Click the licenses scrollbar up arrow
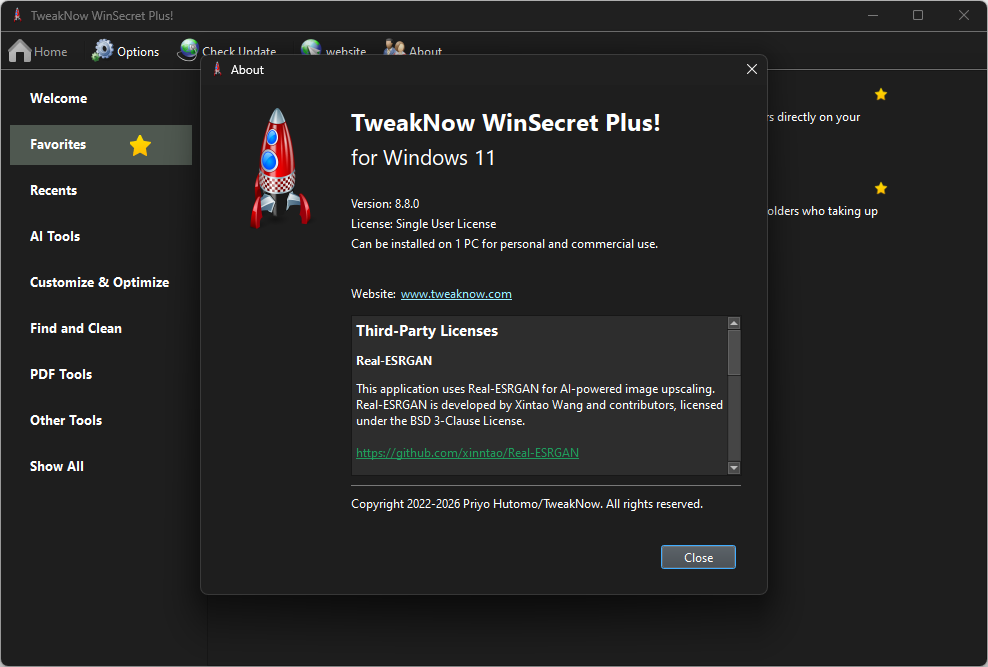Image resolution: width=988 pixels, height=667 pixels. tap(733, 323)
